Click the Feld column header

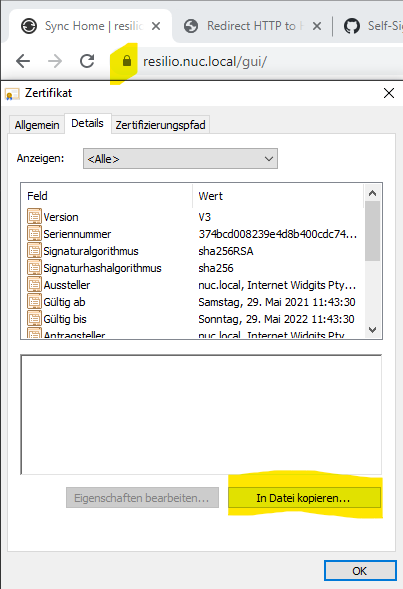107,196
